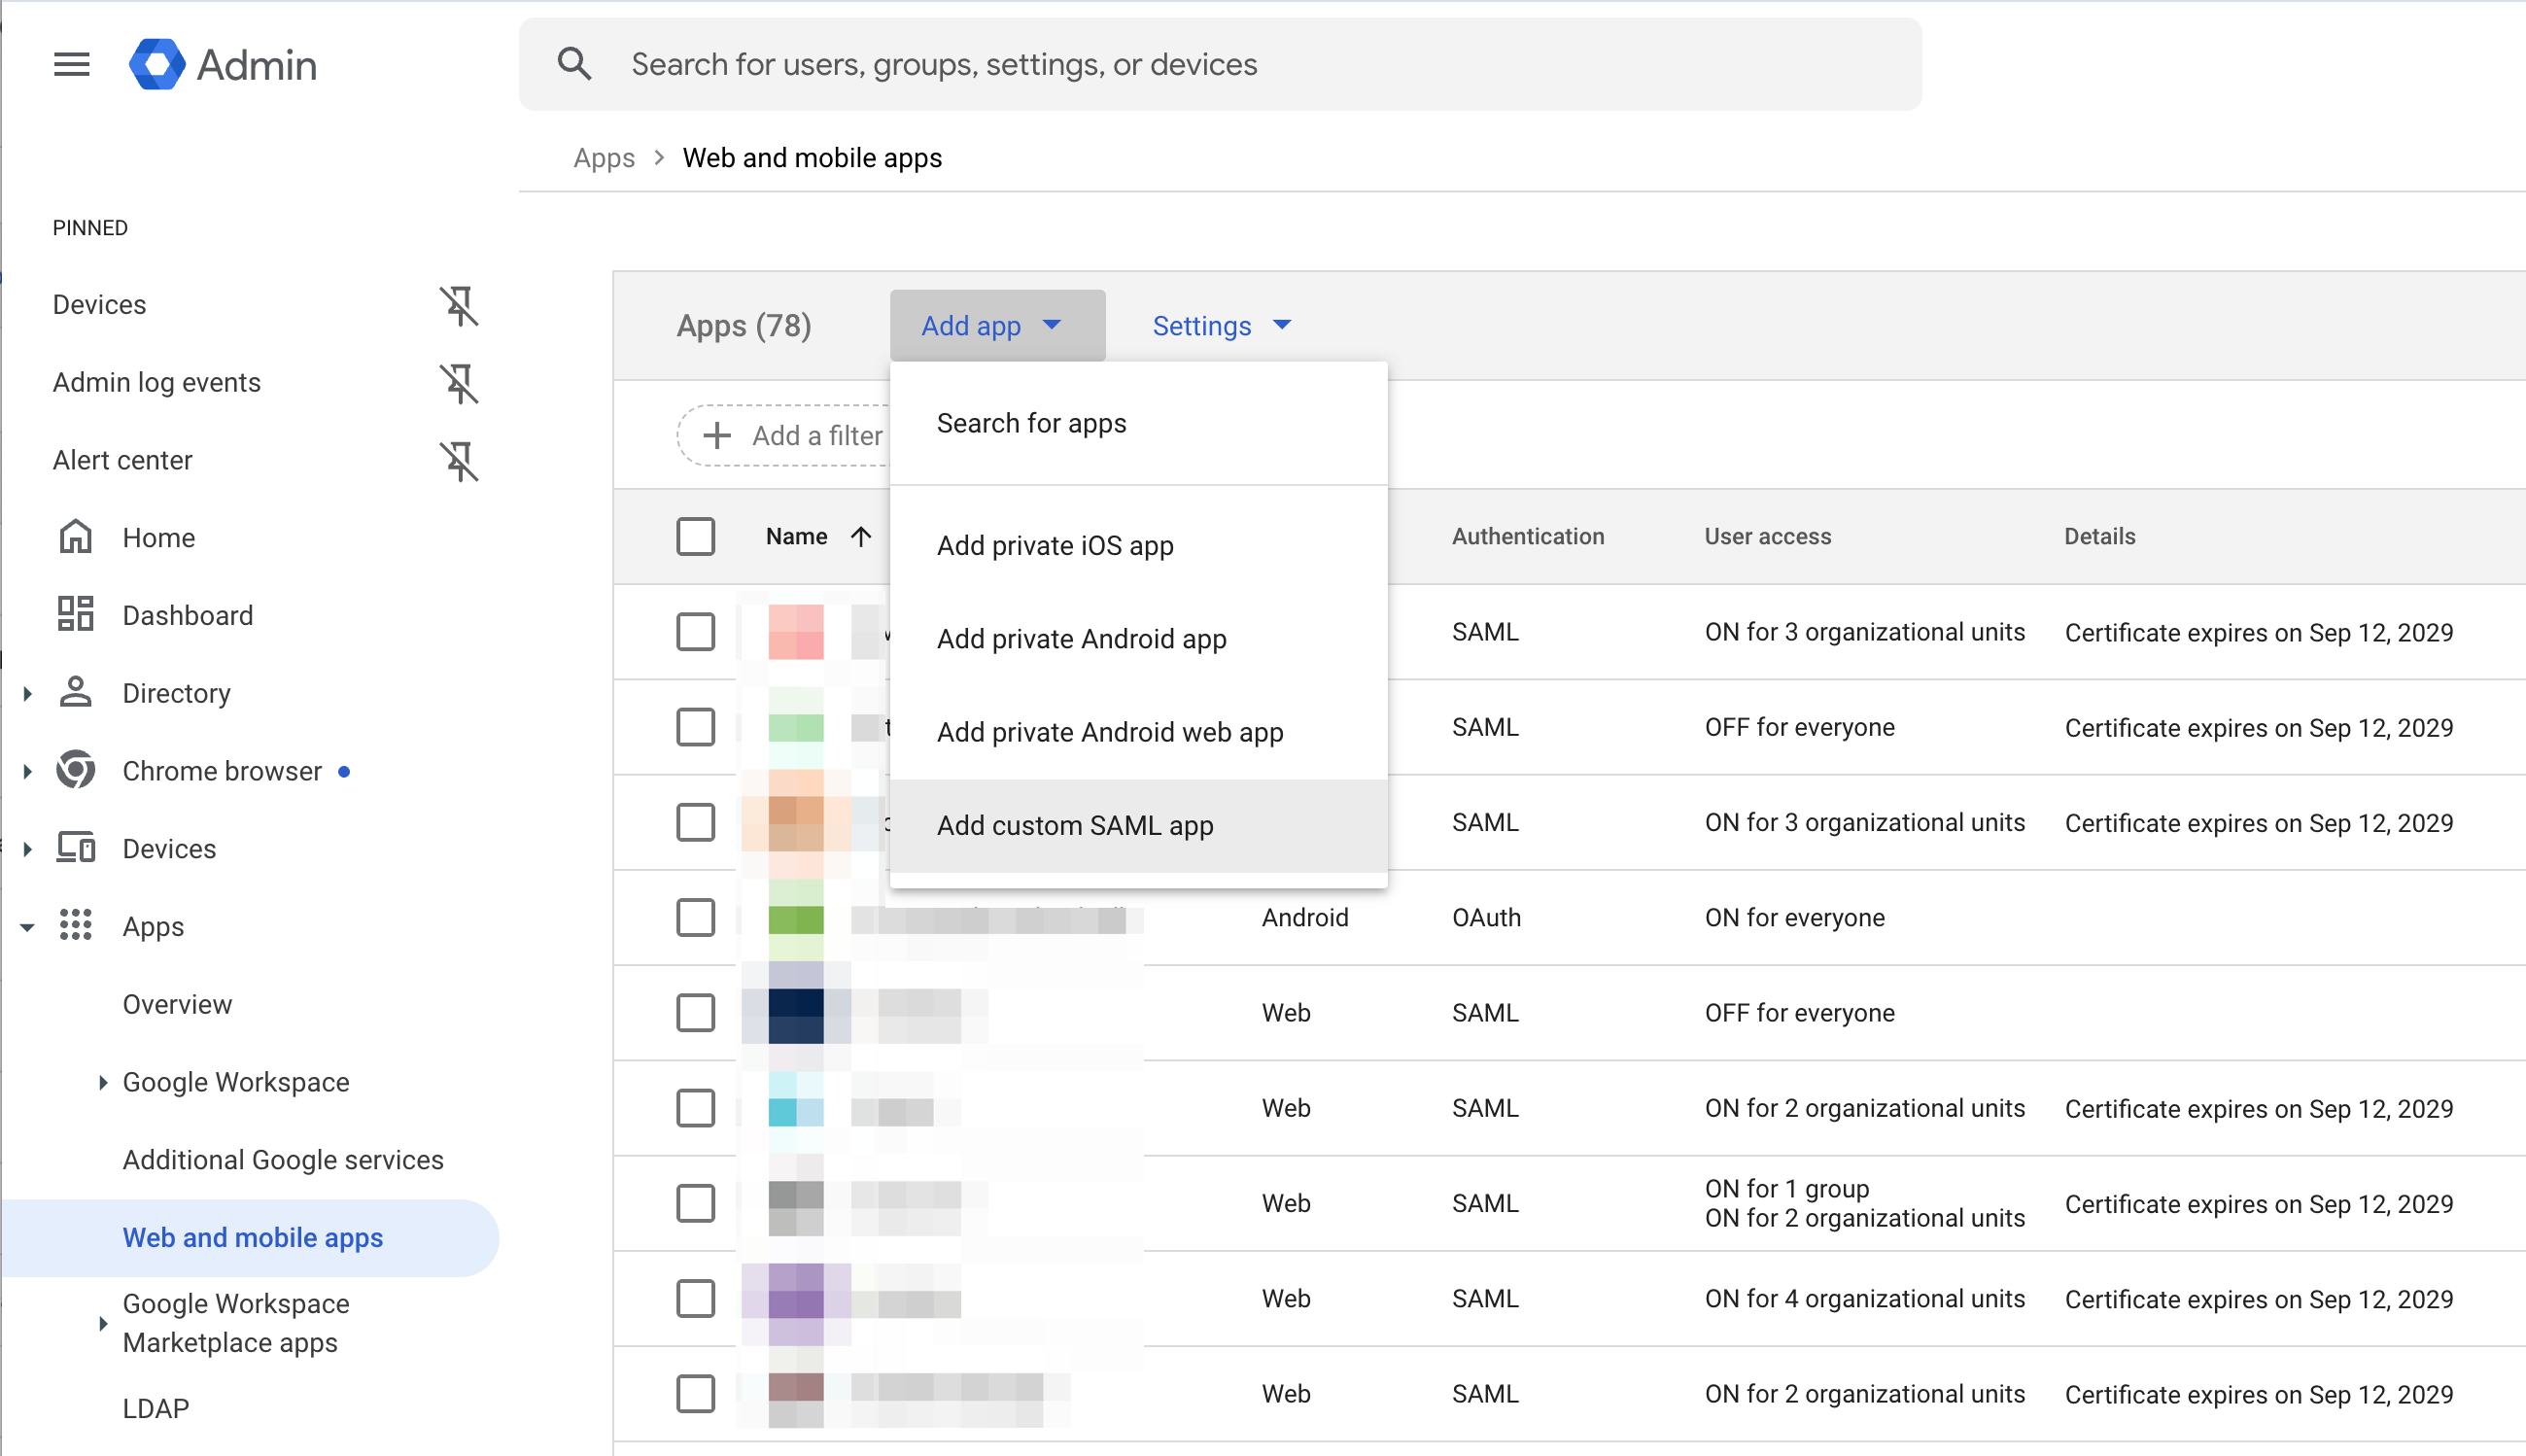This screenshot has height=1456, width=2526.
Task: Open Dashboard via its grid icon
Action: [76, 615]
